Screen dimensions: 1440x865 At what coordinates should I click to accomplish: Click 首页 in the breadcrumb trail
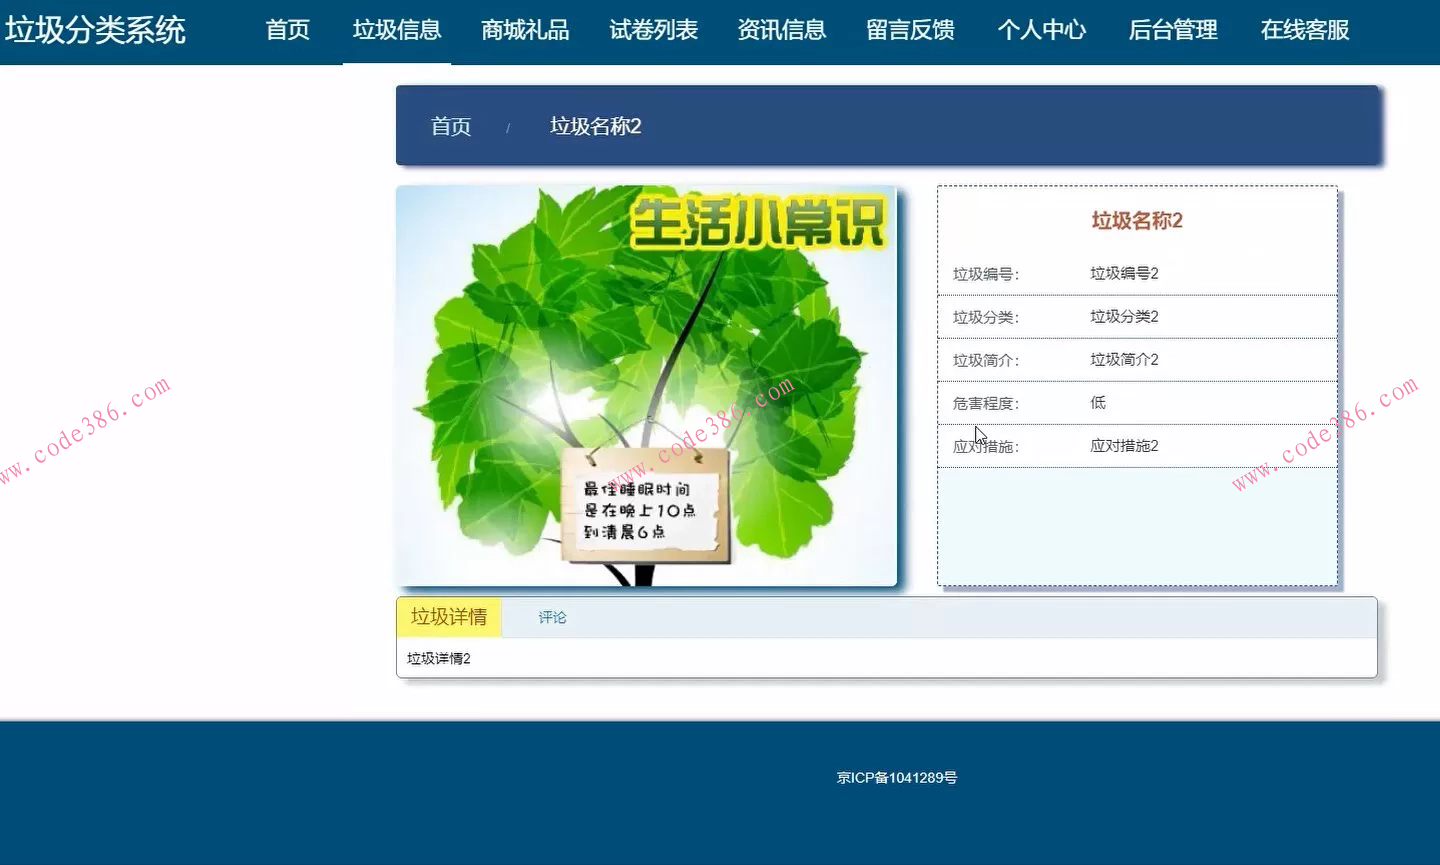[450, 126]
